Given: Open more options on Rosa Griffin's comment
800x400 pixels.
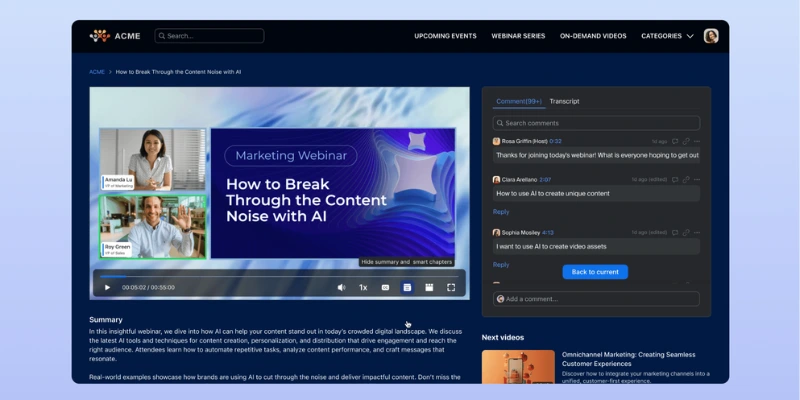Looking at the screenshot, I should point(697,141).
